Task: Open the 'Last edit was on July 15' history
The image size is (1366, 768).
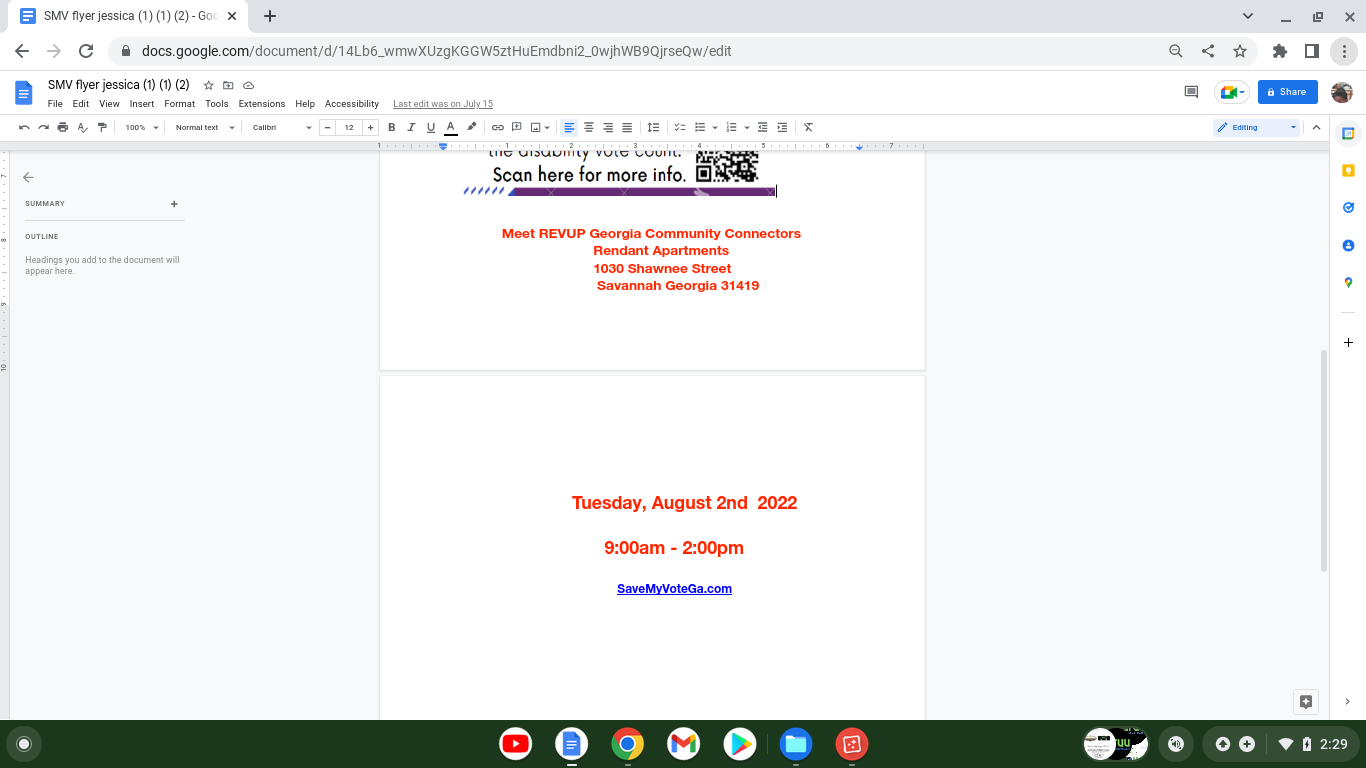Action: [443, 104]
